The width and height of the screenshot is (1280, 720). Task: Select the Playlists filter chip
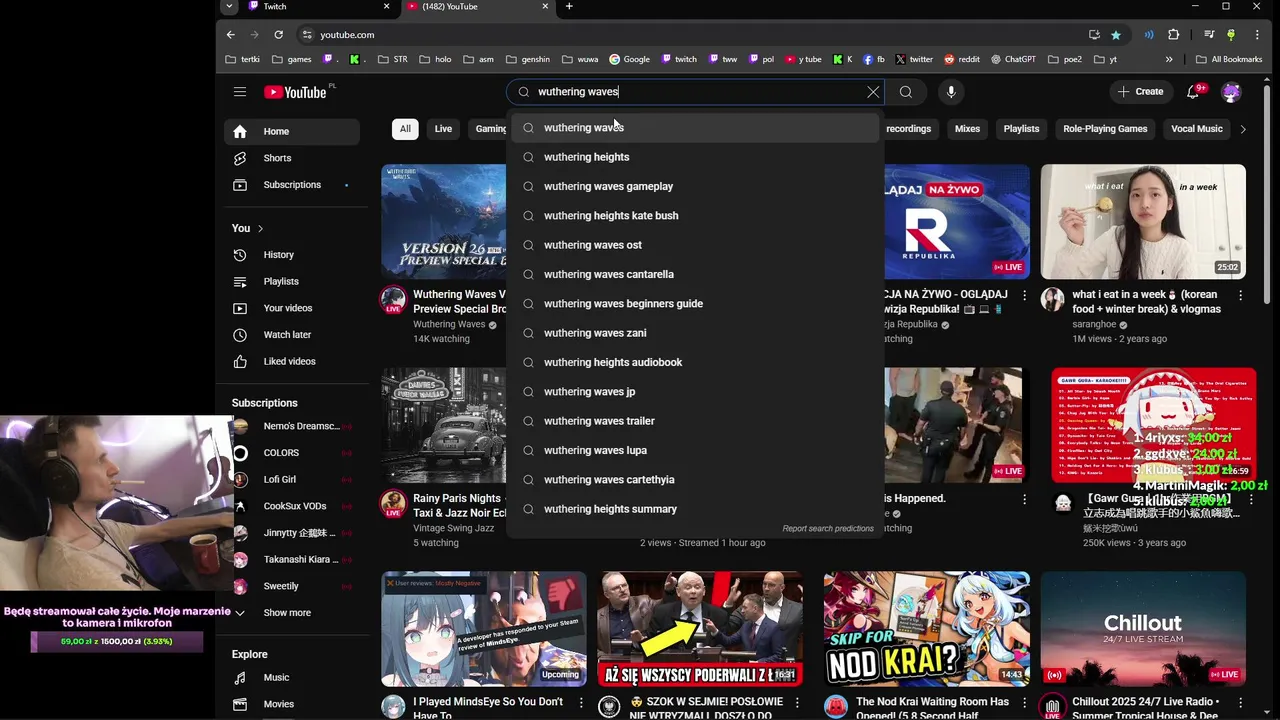point(1021,129)
